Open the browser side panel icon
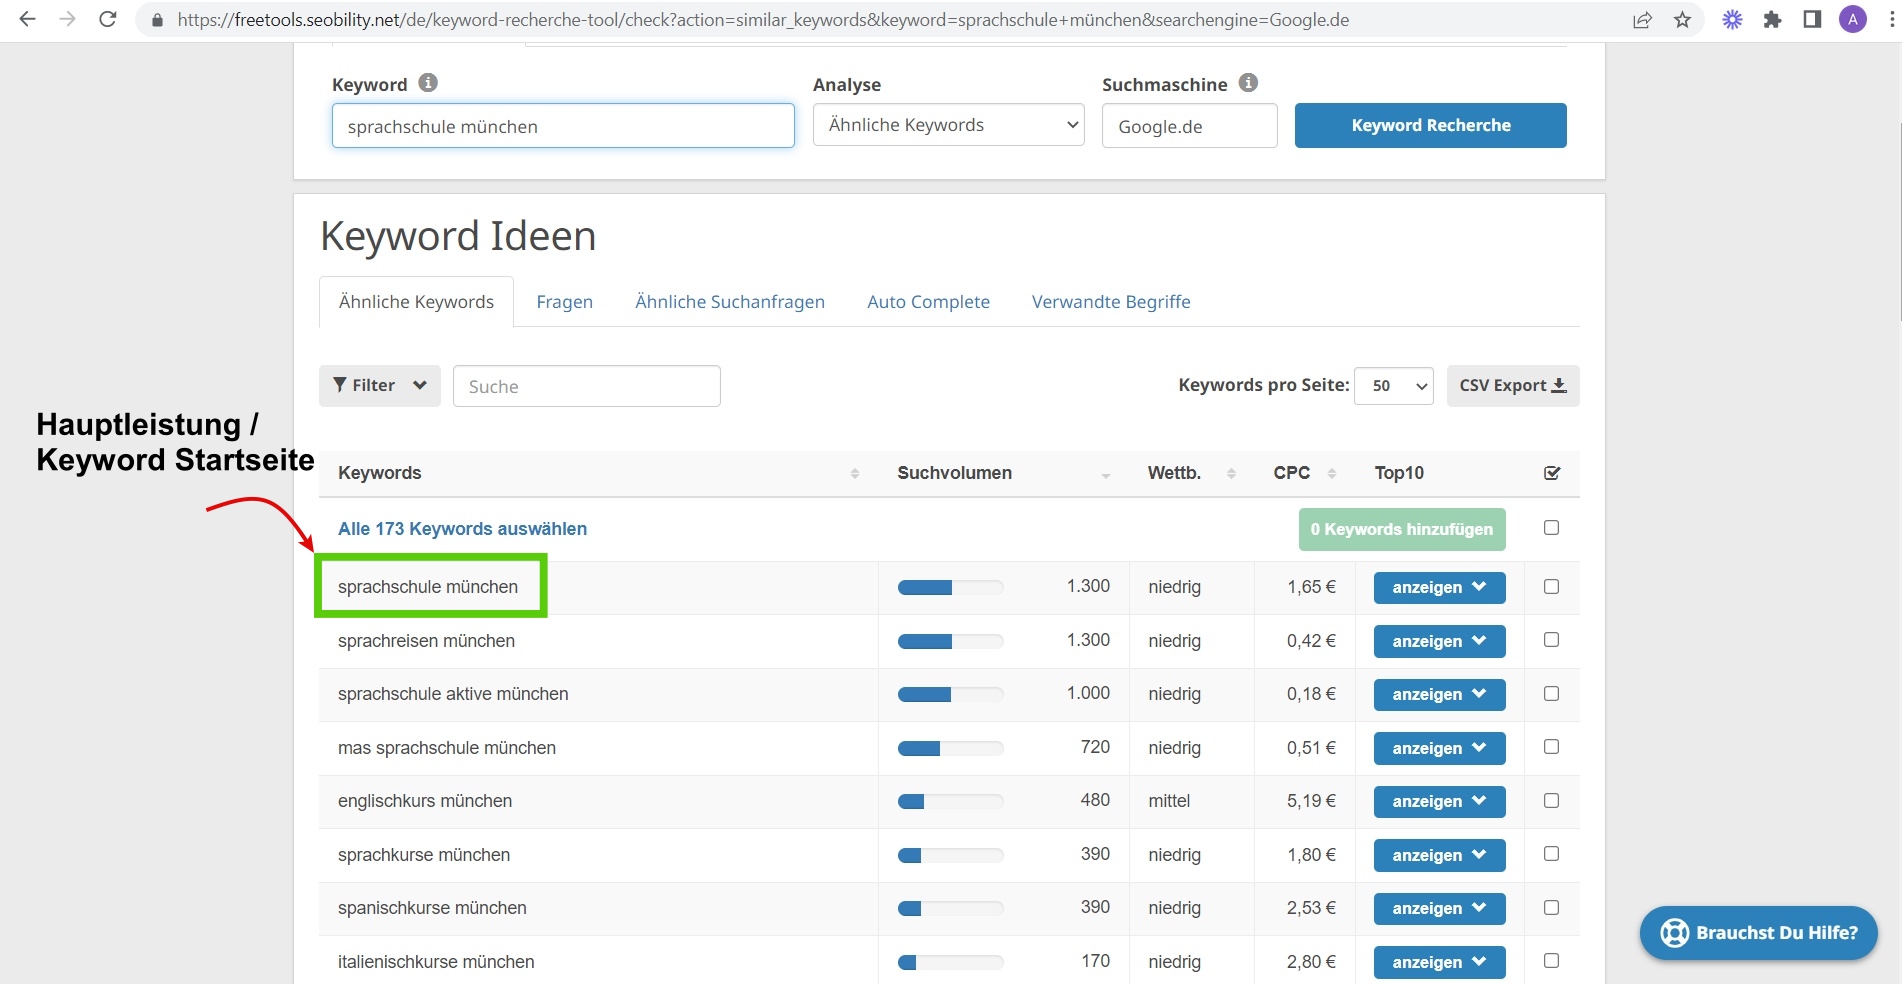 tap(1812, 20)
